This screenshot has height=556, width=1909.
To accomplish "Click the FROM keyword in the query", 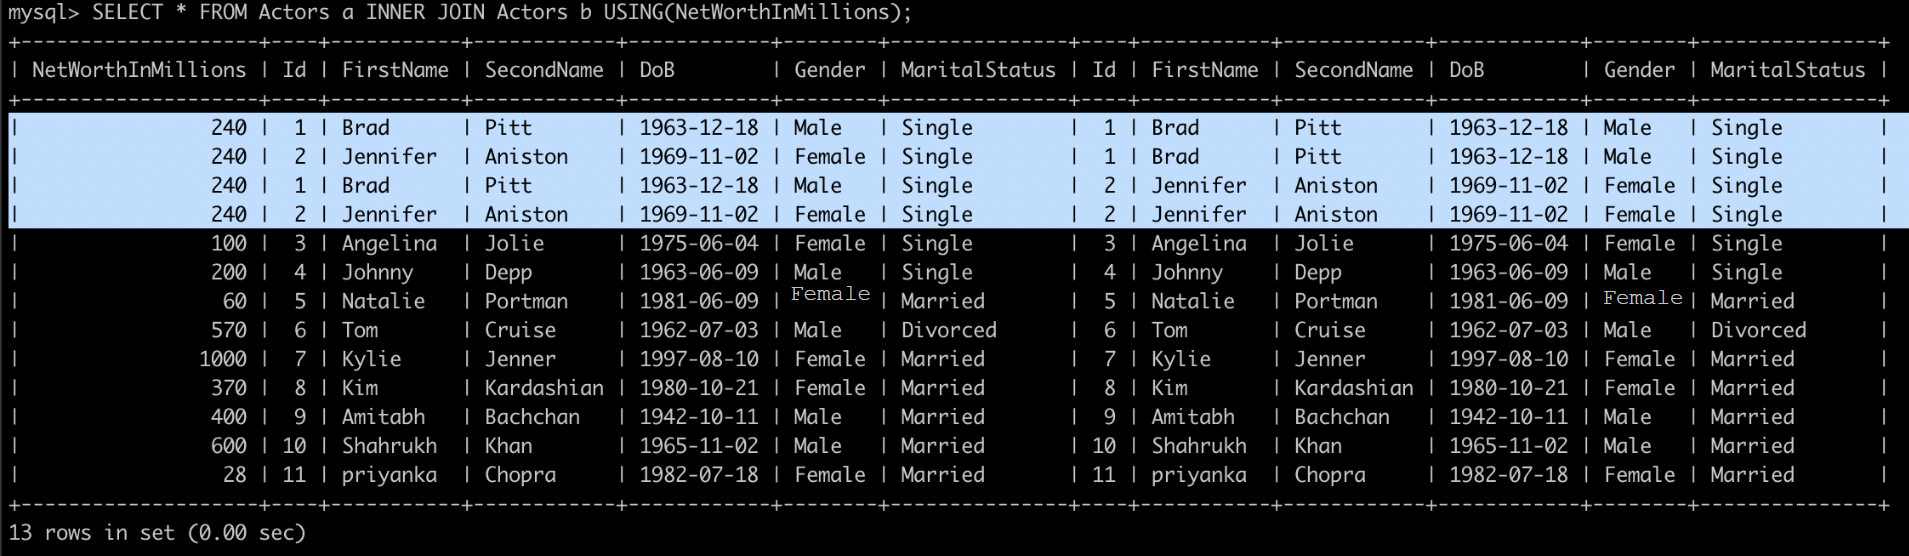I will [x=222, y=13].
